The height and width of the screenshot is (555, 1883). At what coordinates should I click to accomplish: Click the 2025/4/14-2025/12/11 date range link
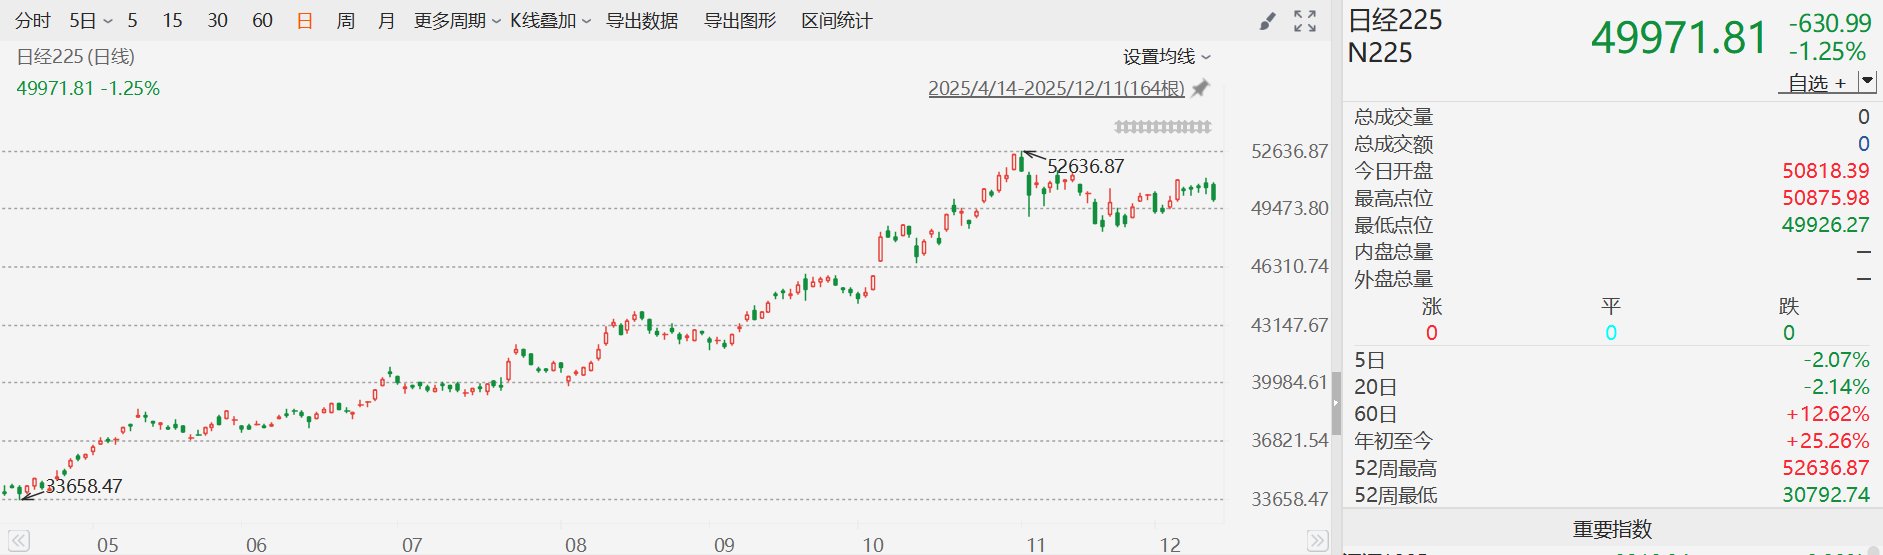coord(1056,88)
